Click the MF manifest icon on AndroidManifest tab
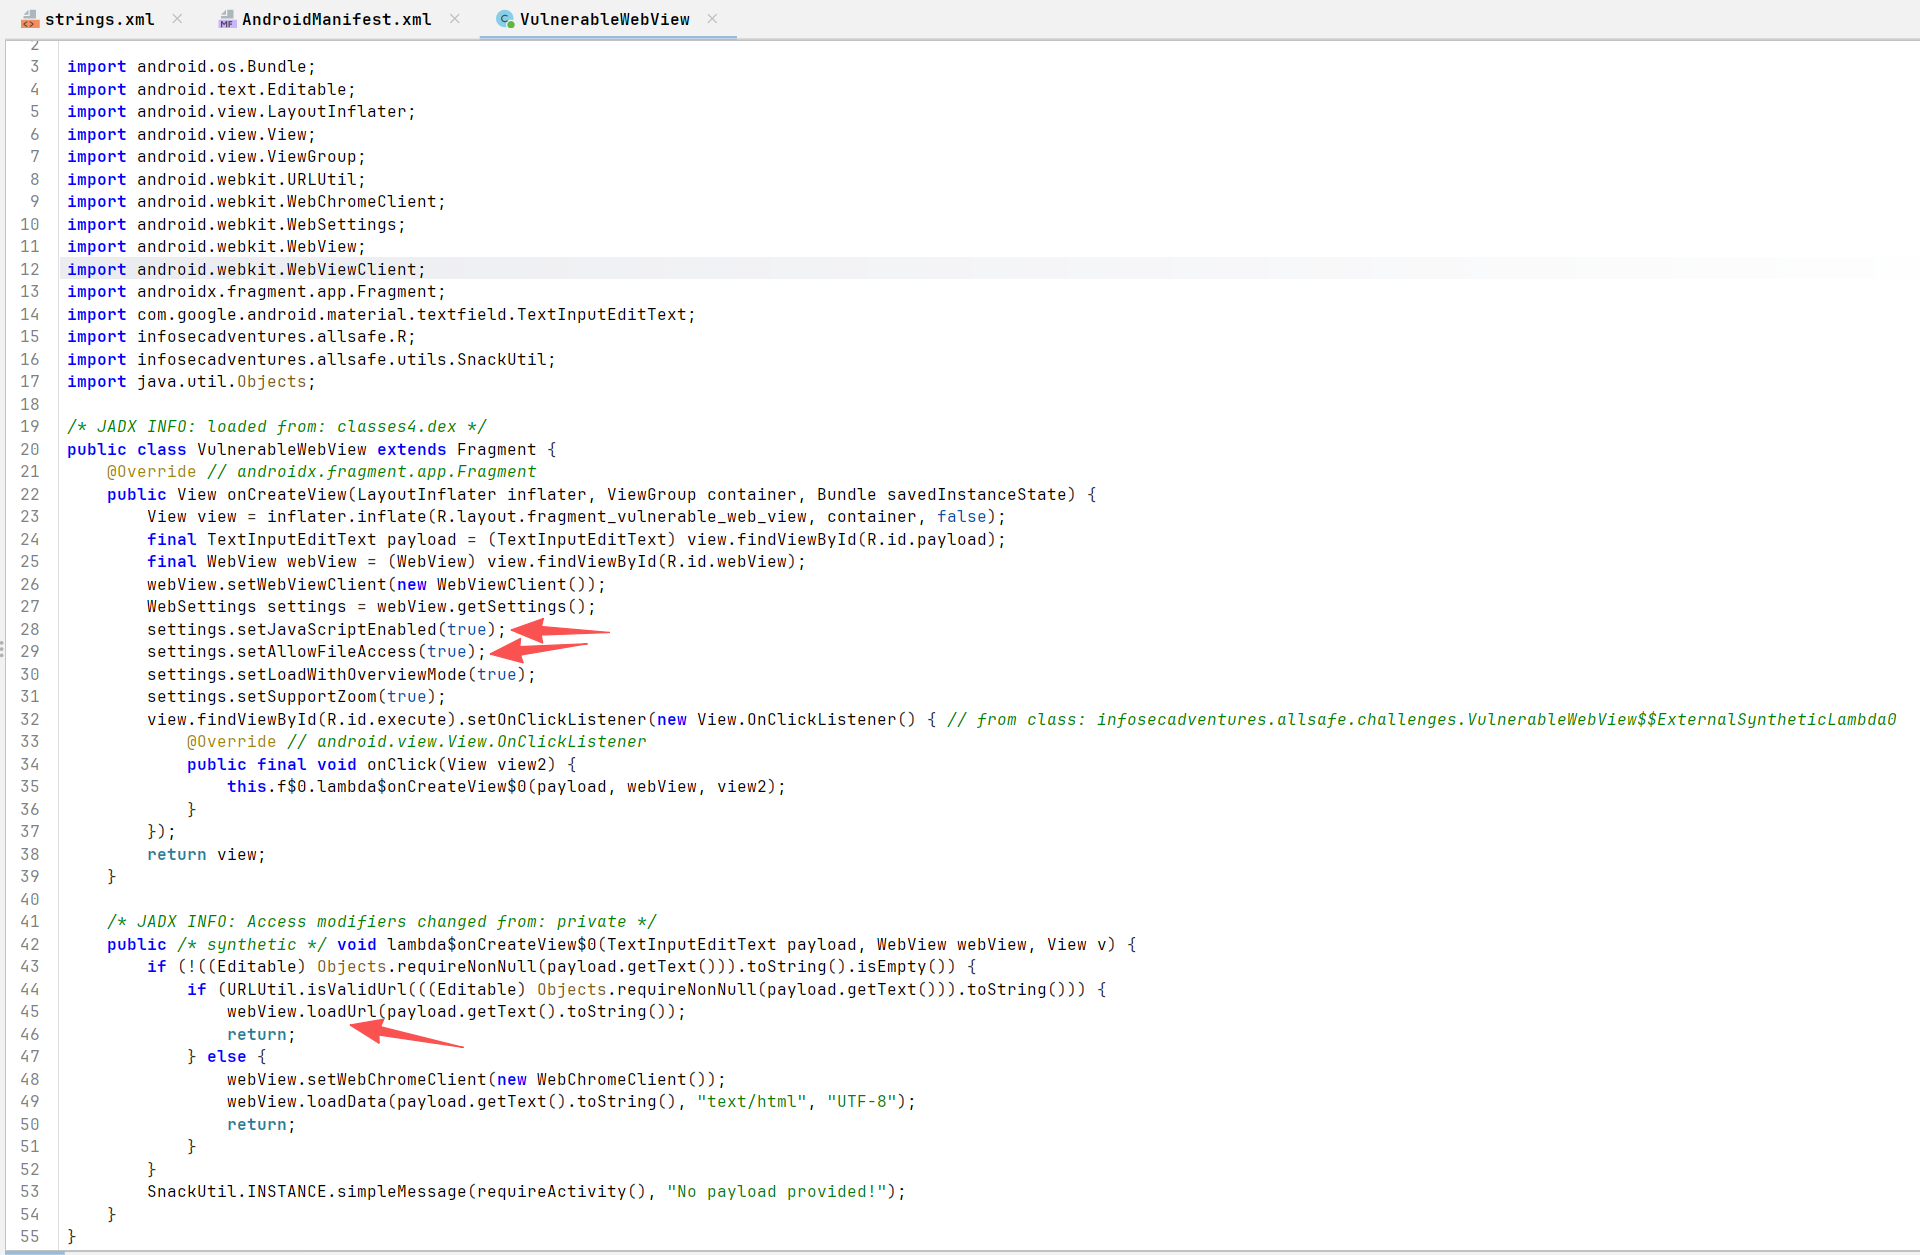The image size is (1920, 1255). (x=227, y=19)
